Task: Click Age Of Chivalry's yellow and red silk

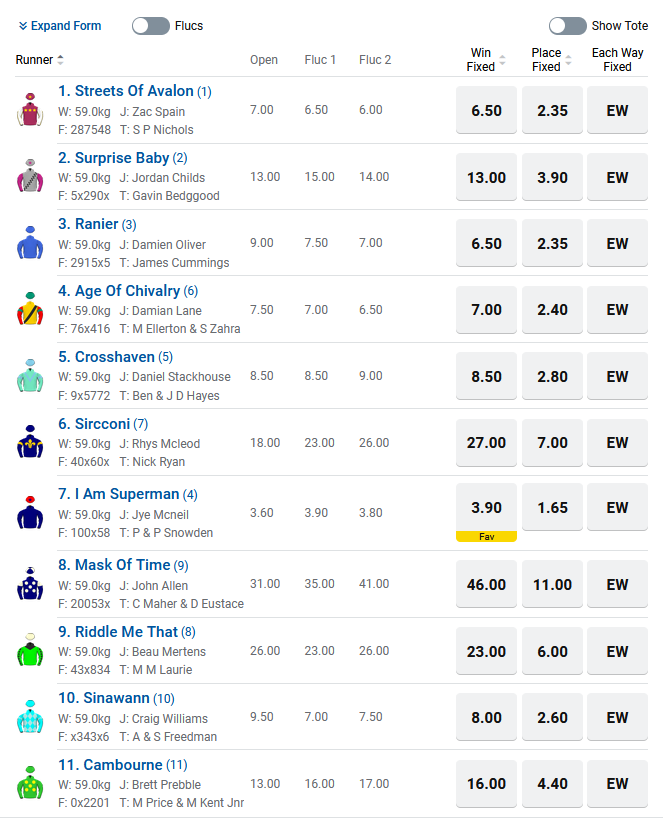Action: click(x=30, y=309)
